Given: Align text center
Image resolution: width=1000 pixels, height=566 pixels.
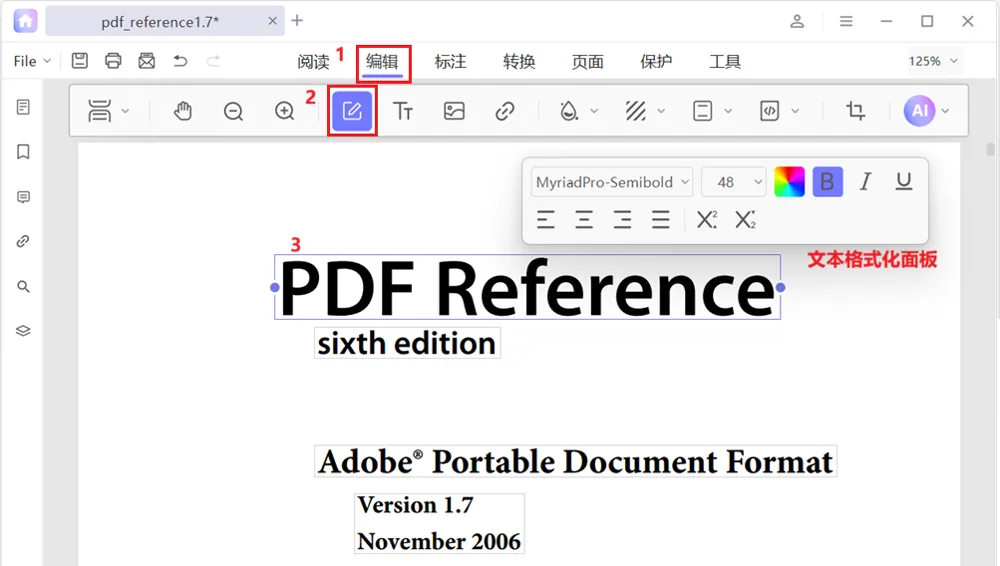Looking at the screenshot, I should coord(584,220).
